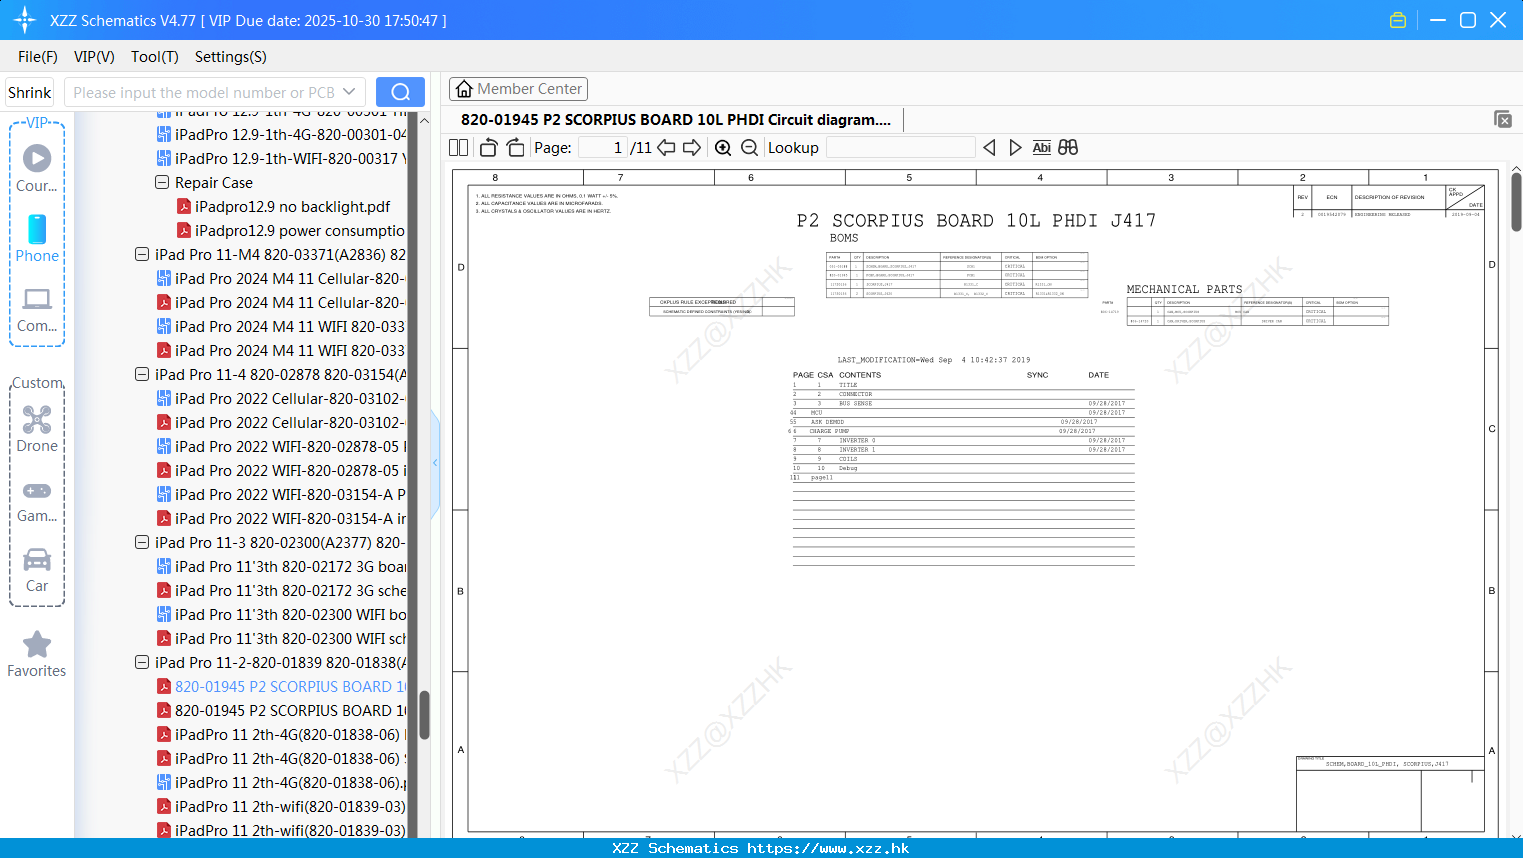Image resolution: width=1523 pixels, height=858 pixels.
Task: Click the /11 total pages text
Action: [x=641, y=147]
